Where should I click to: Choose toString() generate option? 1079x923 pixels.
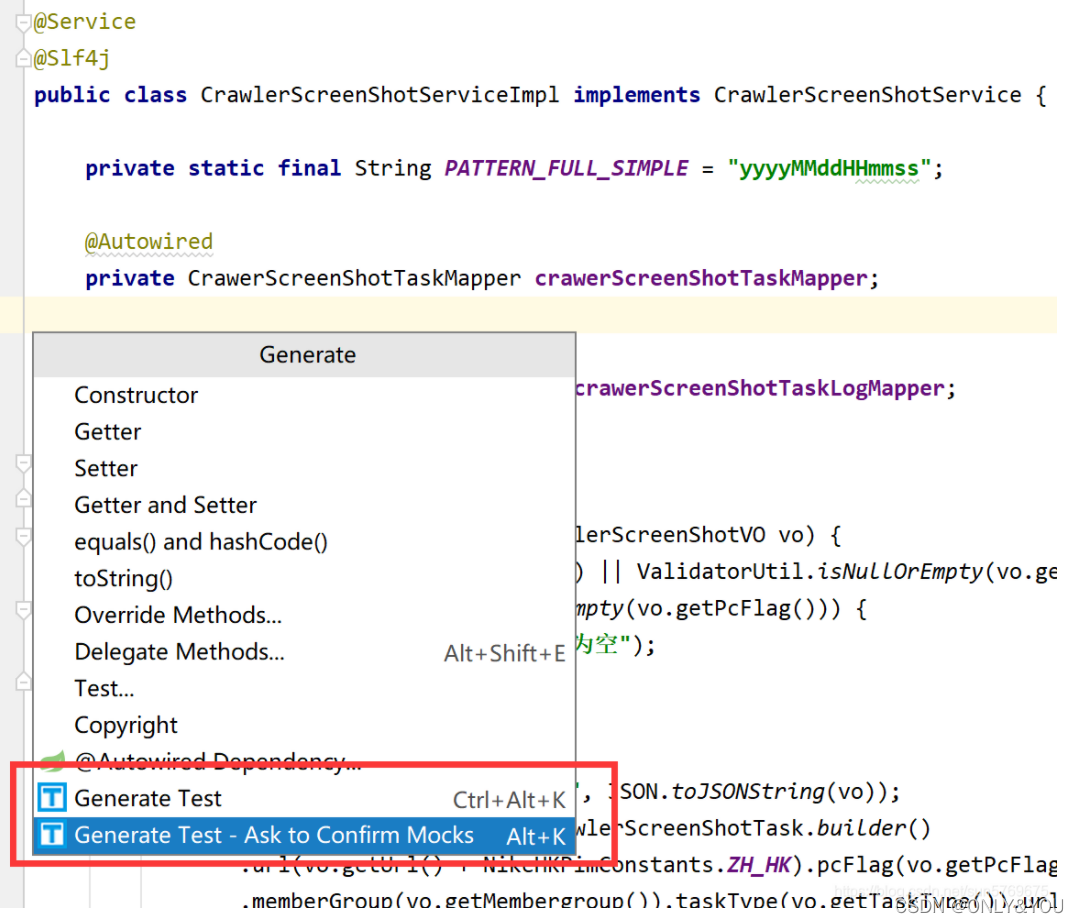pos(305,578)
